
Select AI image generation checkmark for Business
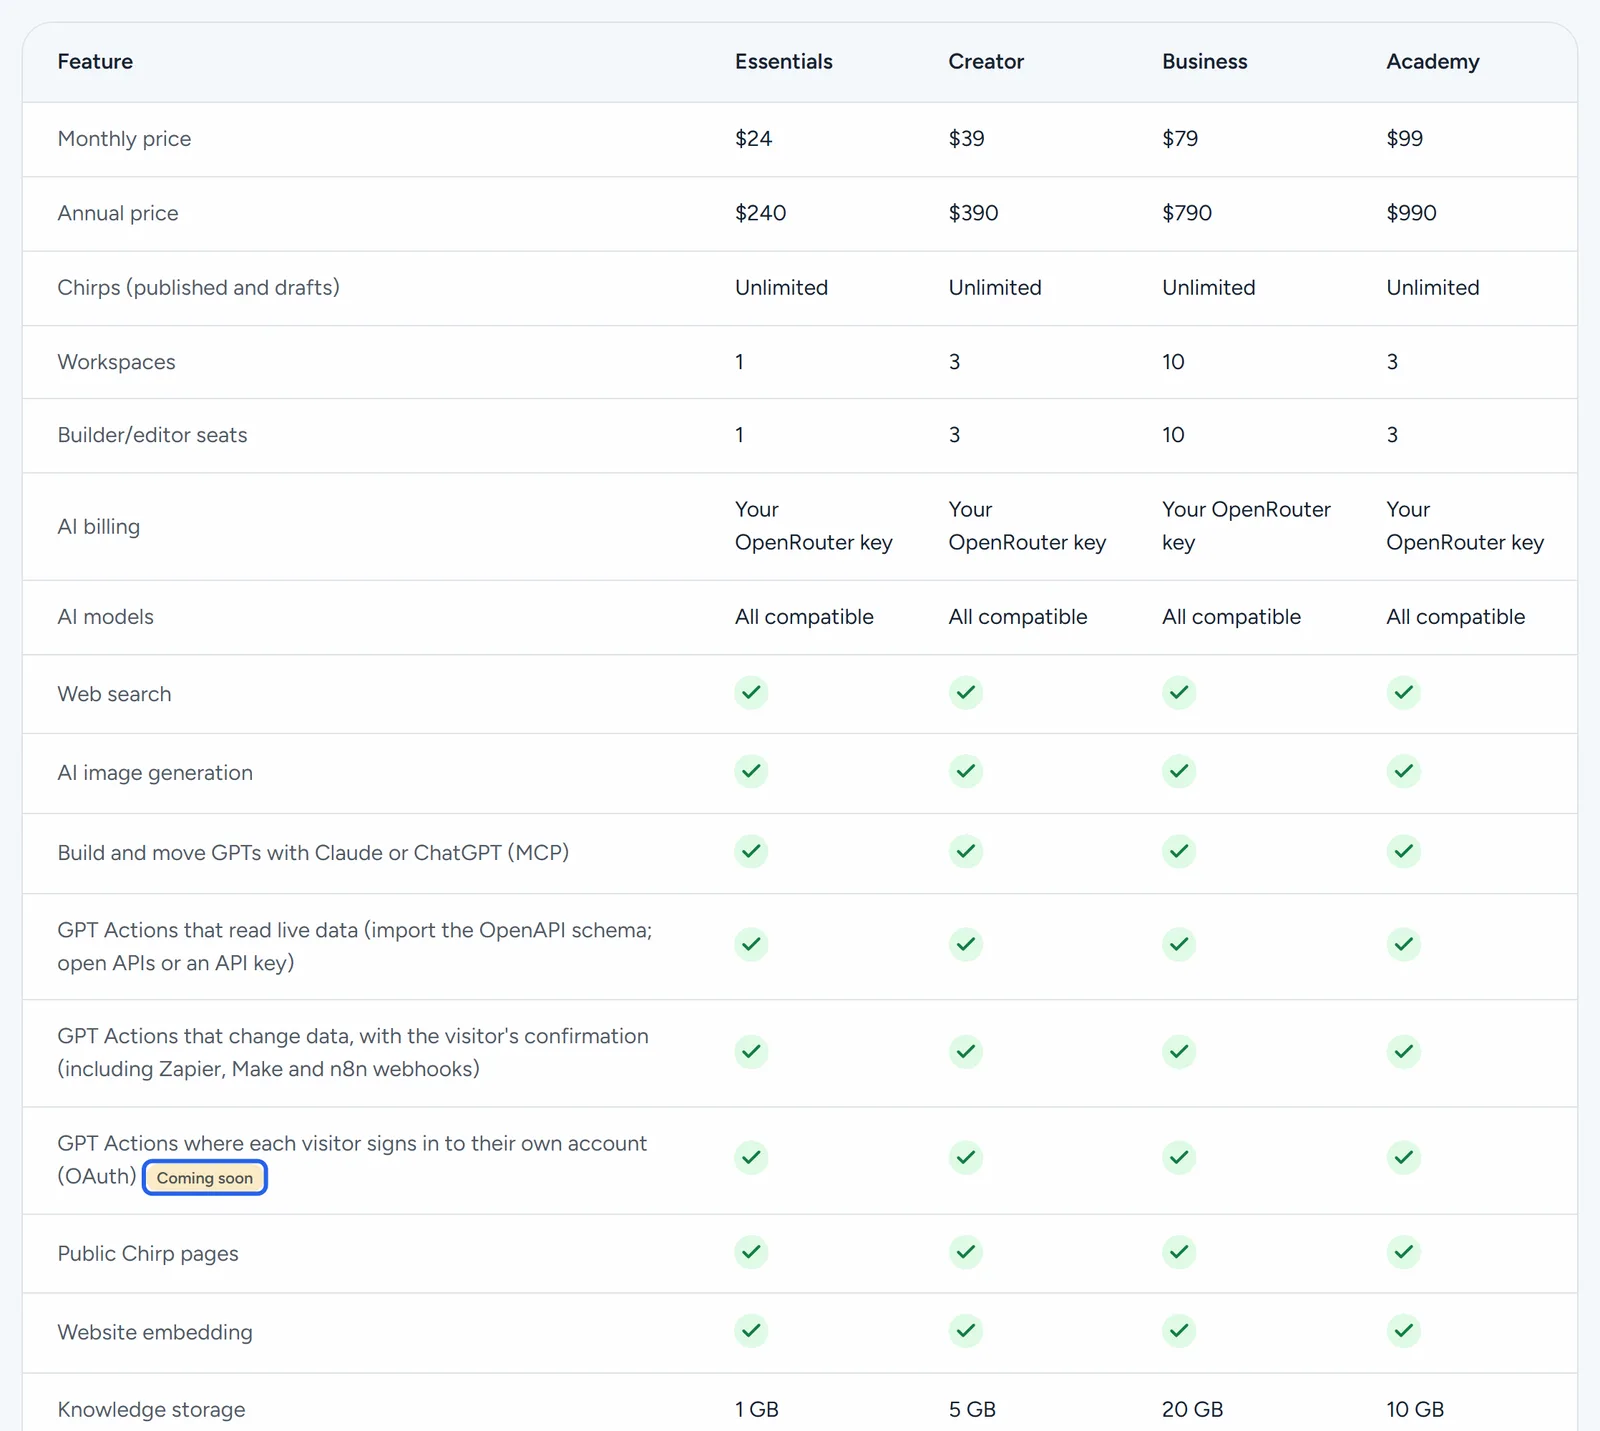(1179, 771)
